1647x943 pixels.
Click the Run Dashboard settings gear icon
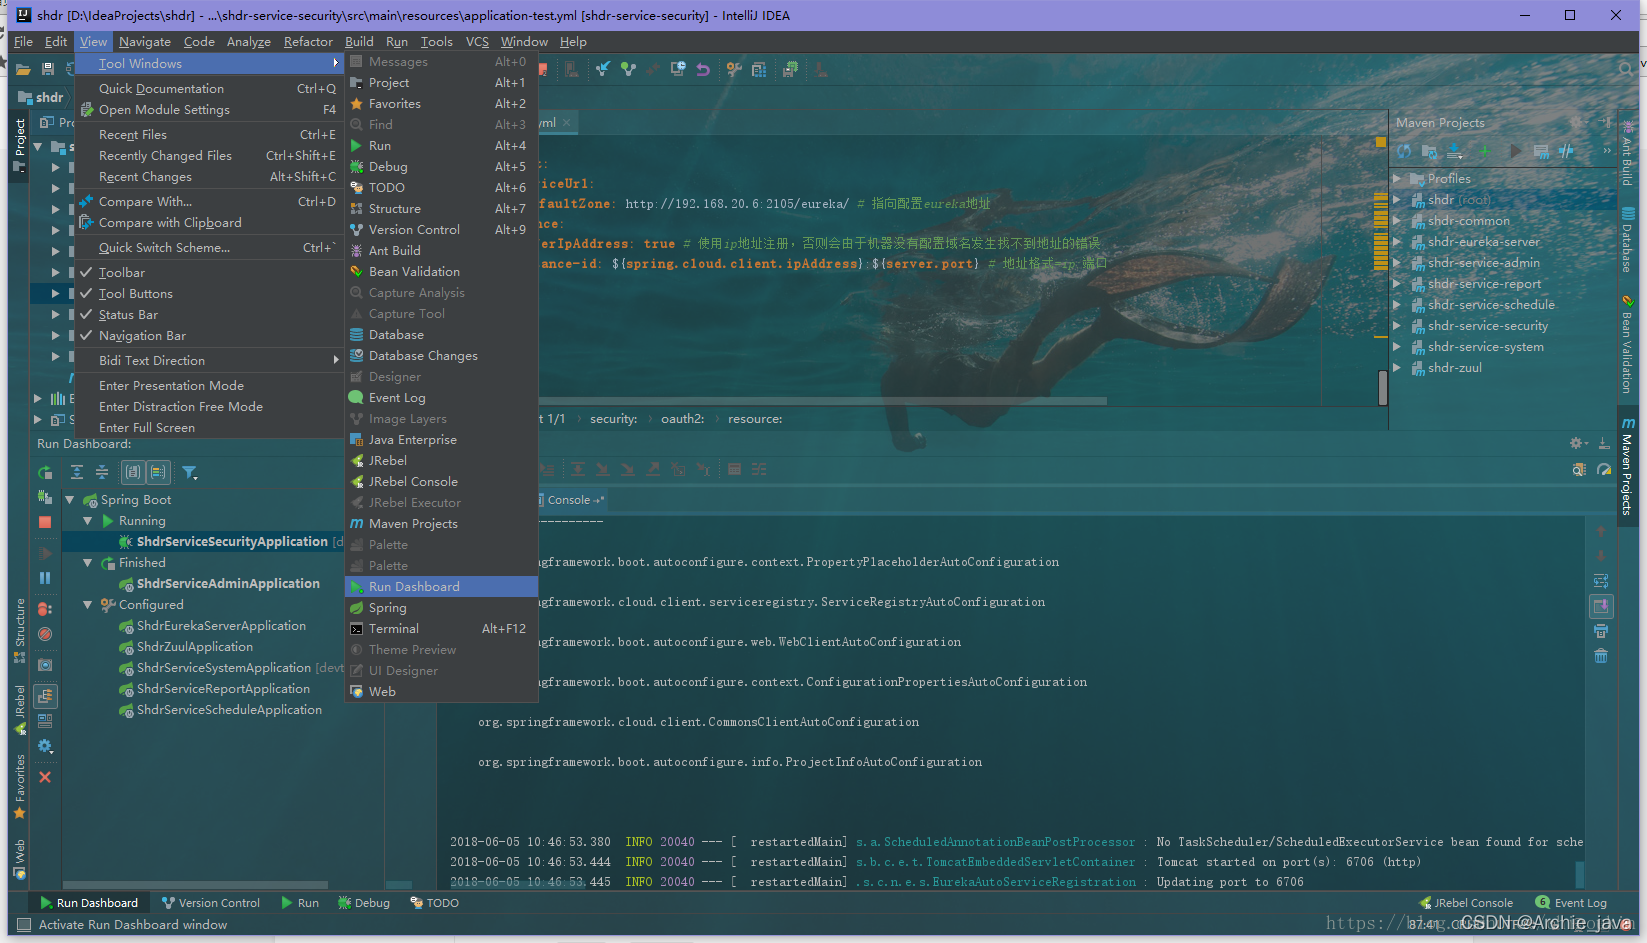pos(45,746)
